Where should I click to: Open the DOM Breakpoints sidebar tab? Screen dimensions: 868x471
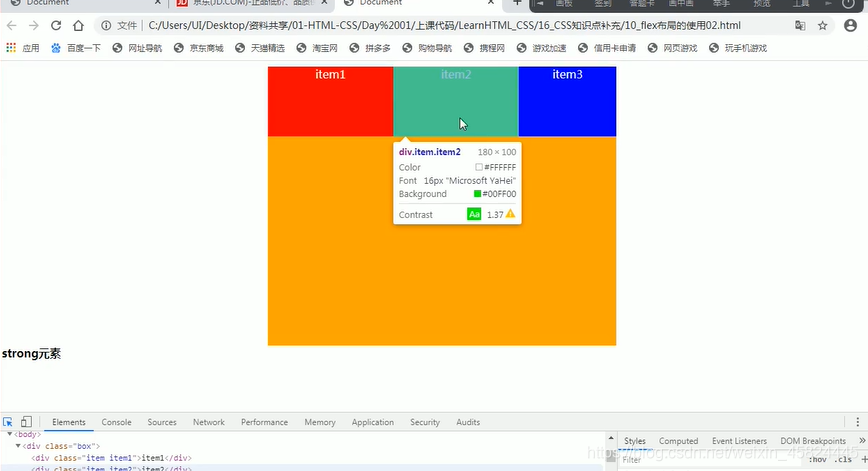click(813, 441)
